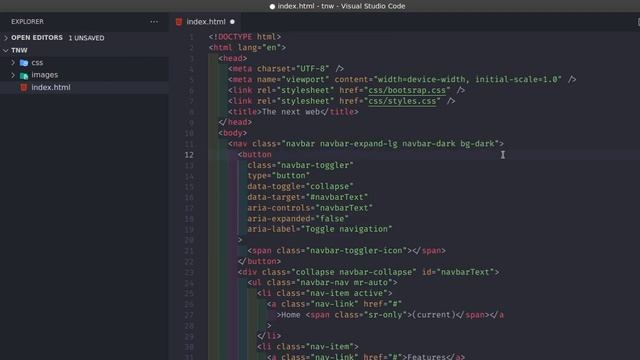Click the opening <head> tag
640x360 pixels.
point(233,58)
